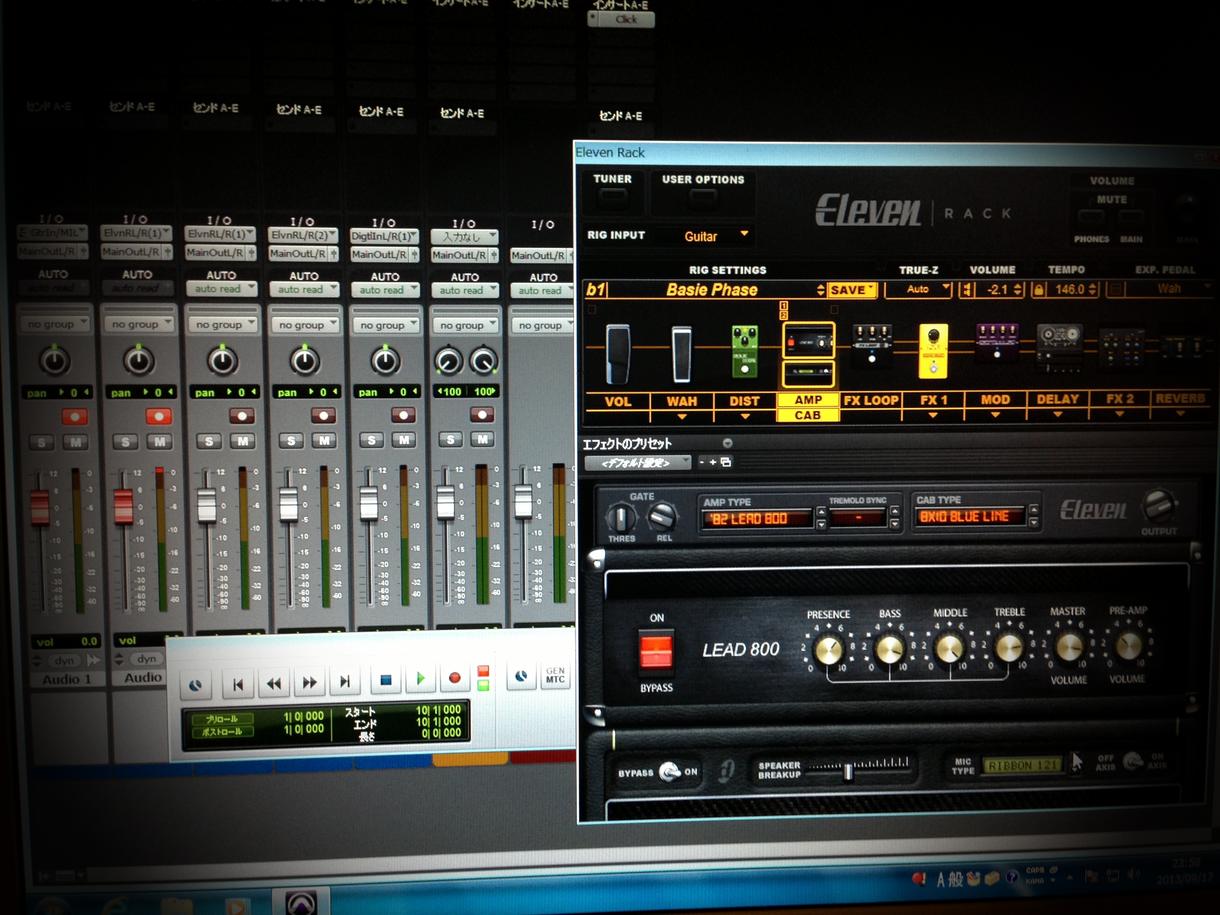Viewport: 1220px width, 915px height.
Task: Select the amp head thumbnail in the chain
Action: coord(808,340)
